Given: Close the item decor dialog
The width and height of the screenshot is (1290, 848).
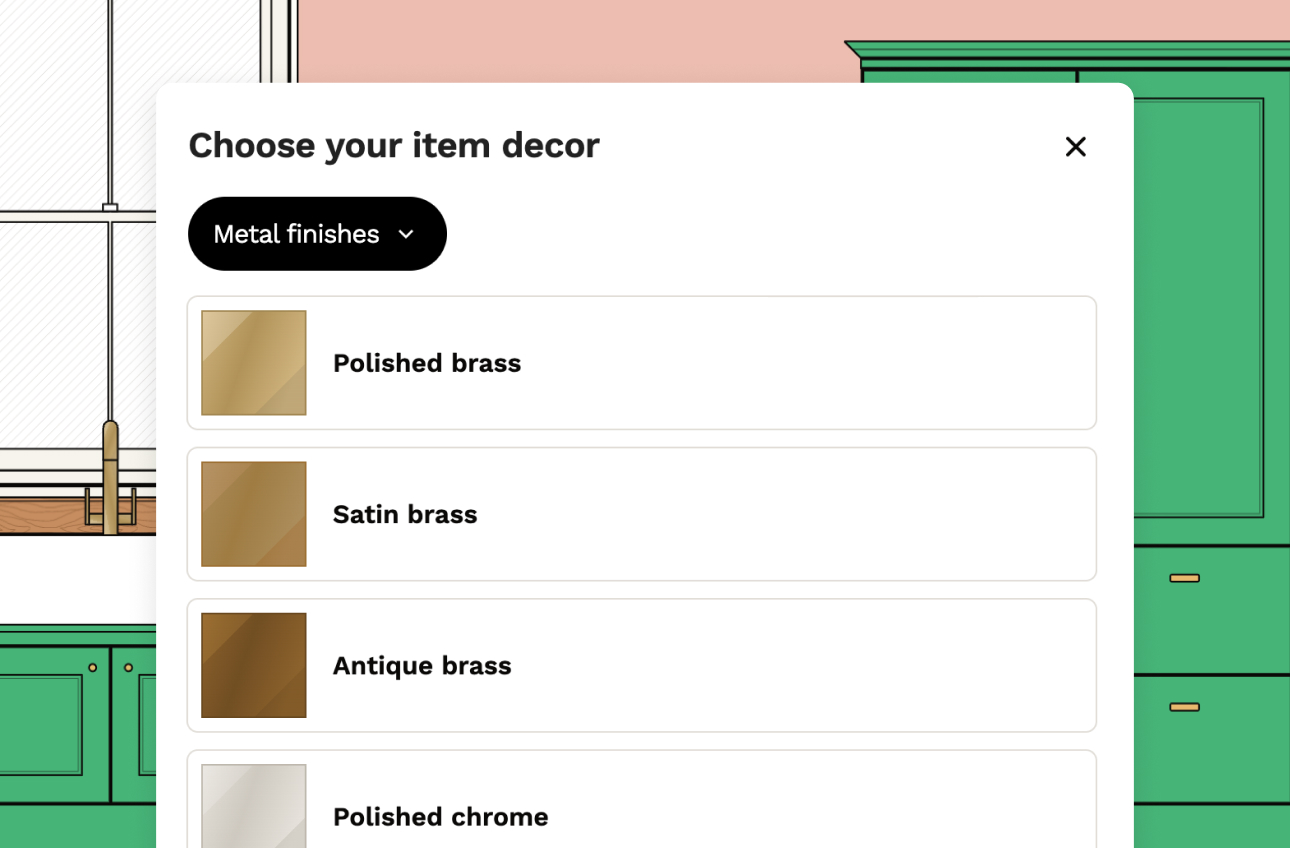Looking at the screenshot, I should (x=1075, y=147).
